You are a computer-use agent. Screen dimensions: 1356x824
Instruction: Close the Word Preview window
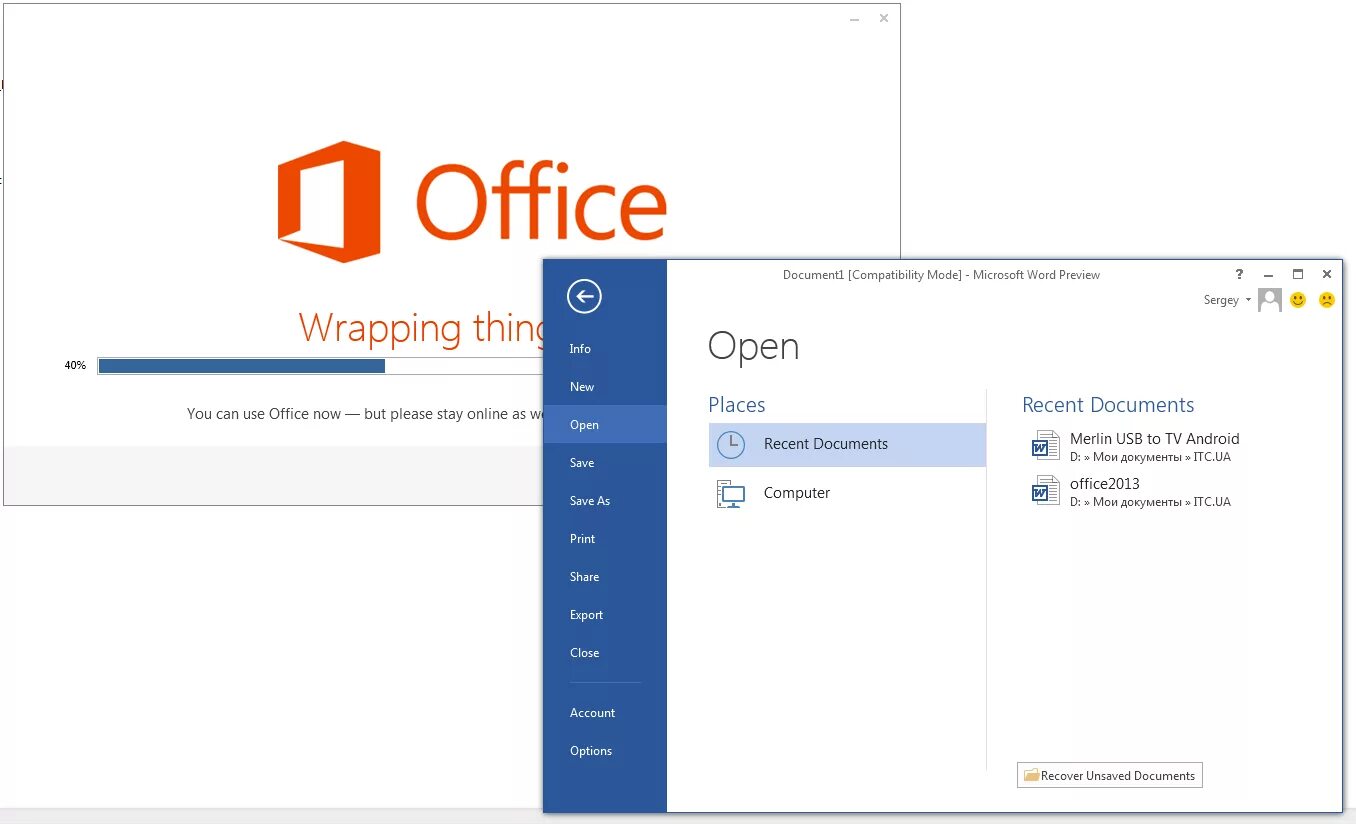coord(1327,274)
